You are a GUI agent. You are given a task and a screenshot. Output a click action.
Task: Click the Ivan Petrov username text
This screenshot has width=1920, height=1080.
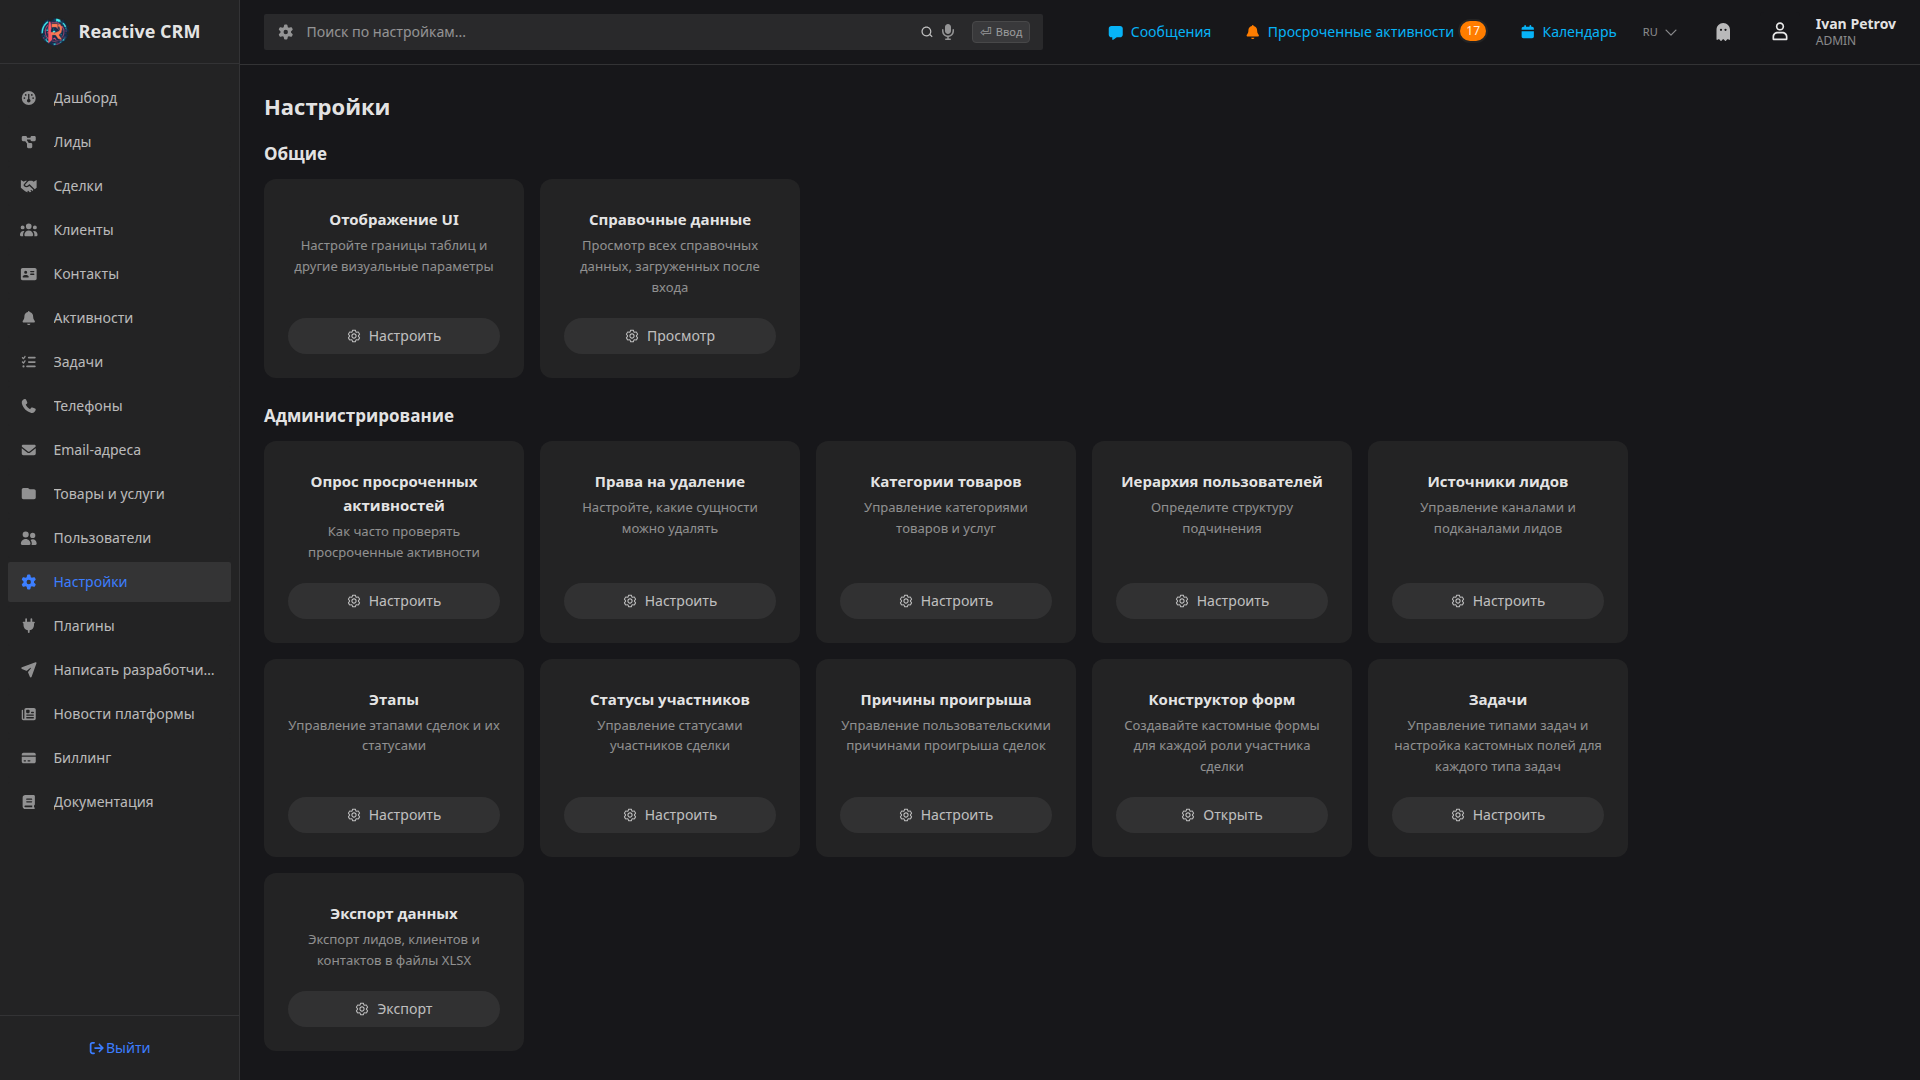click(x=1855, y=24)
